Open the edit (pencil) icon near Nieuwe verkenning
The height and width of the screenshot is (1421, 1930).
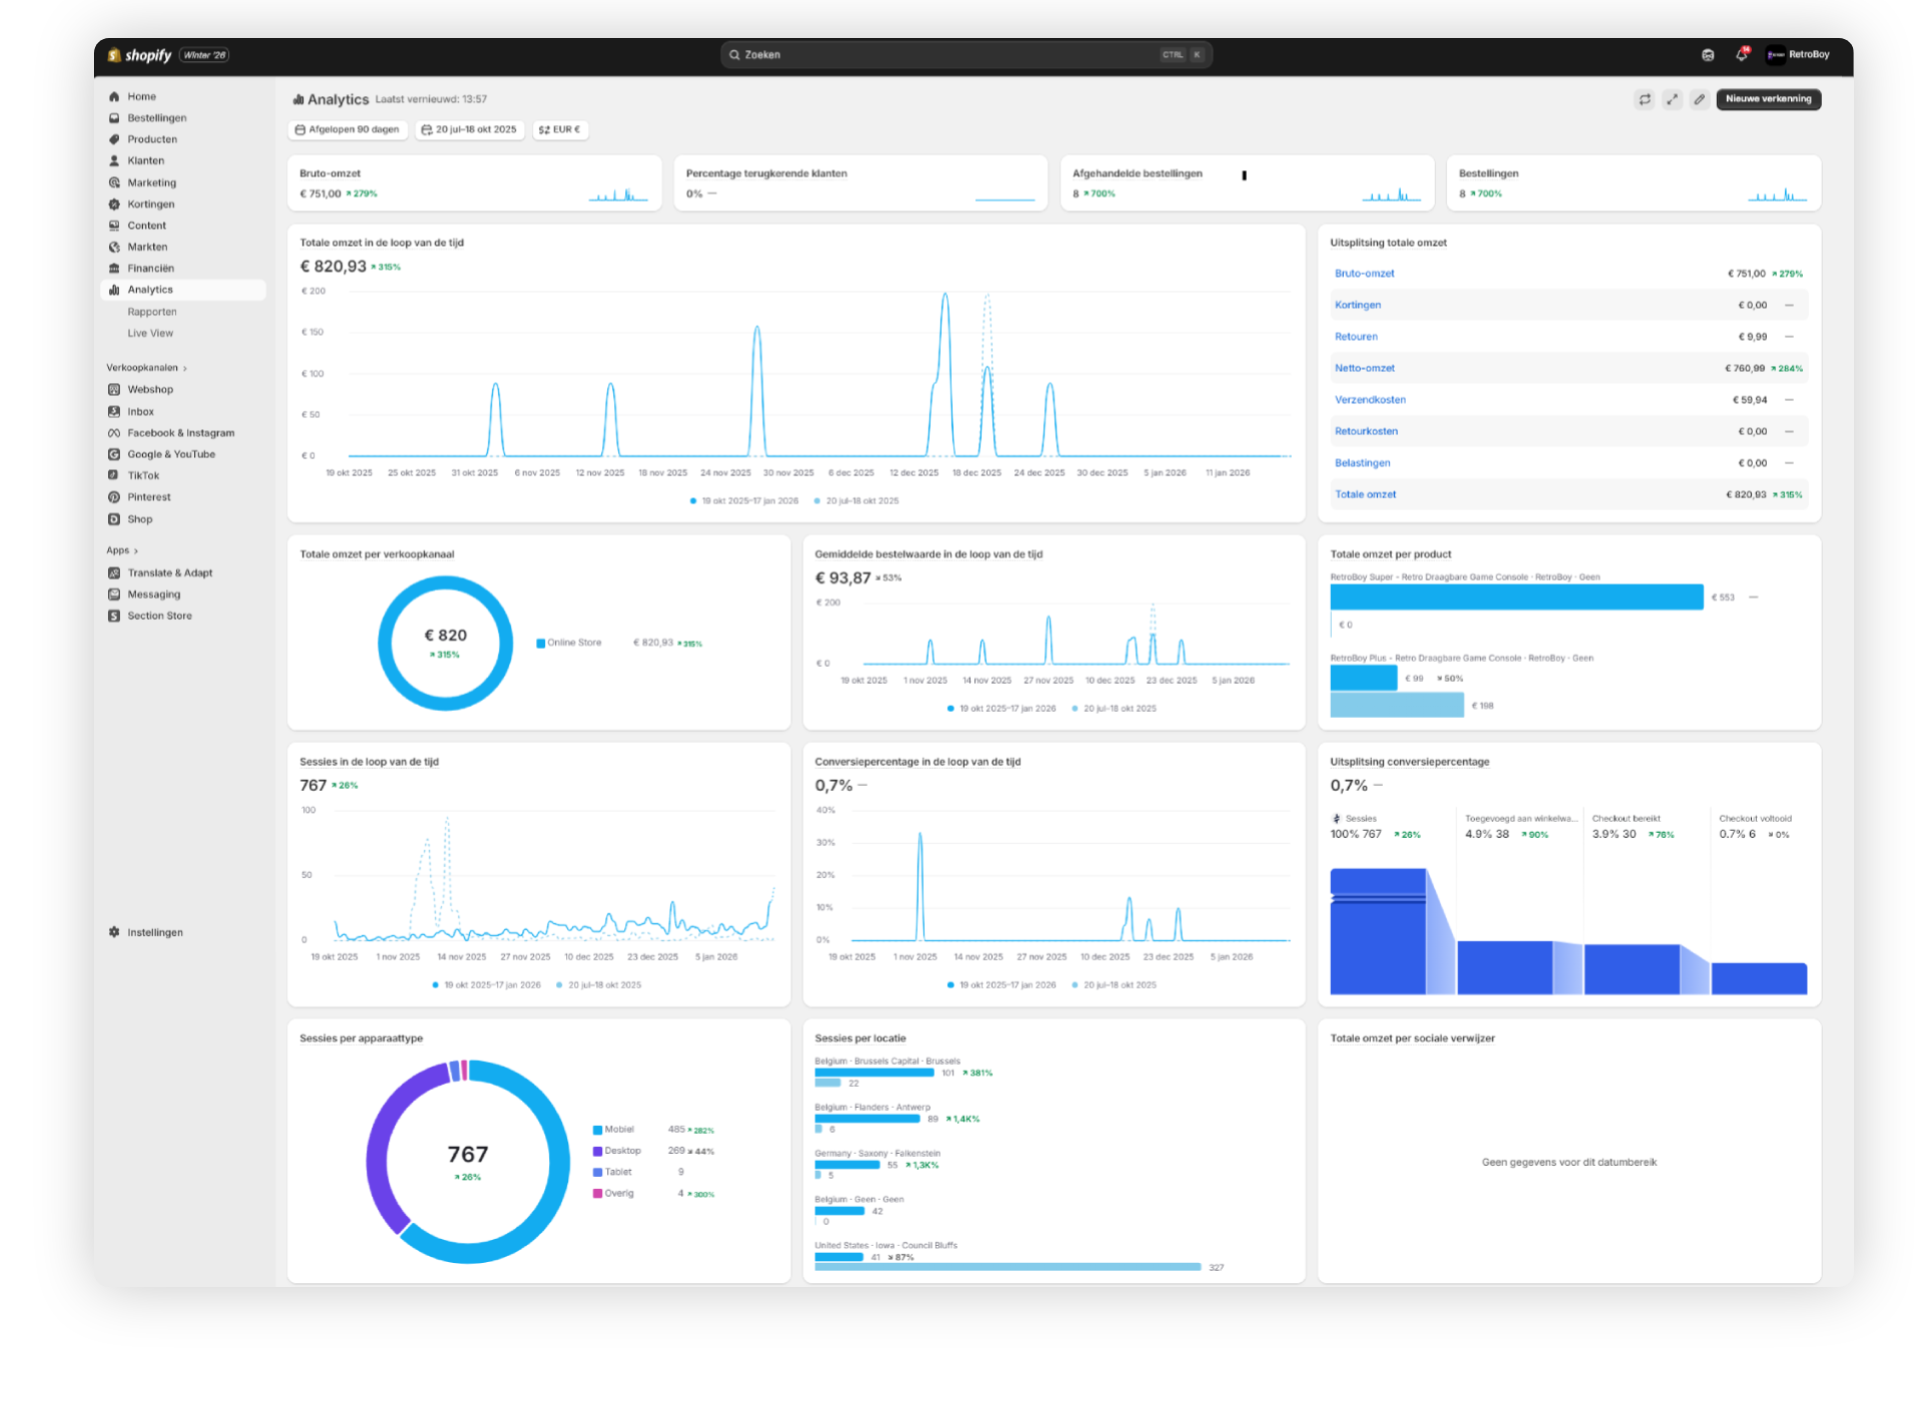1699,99
